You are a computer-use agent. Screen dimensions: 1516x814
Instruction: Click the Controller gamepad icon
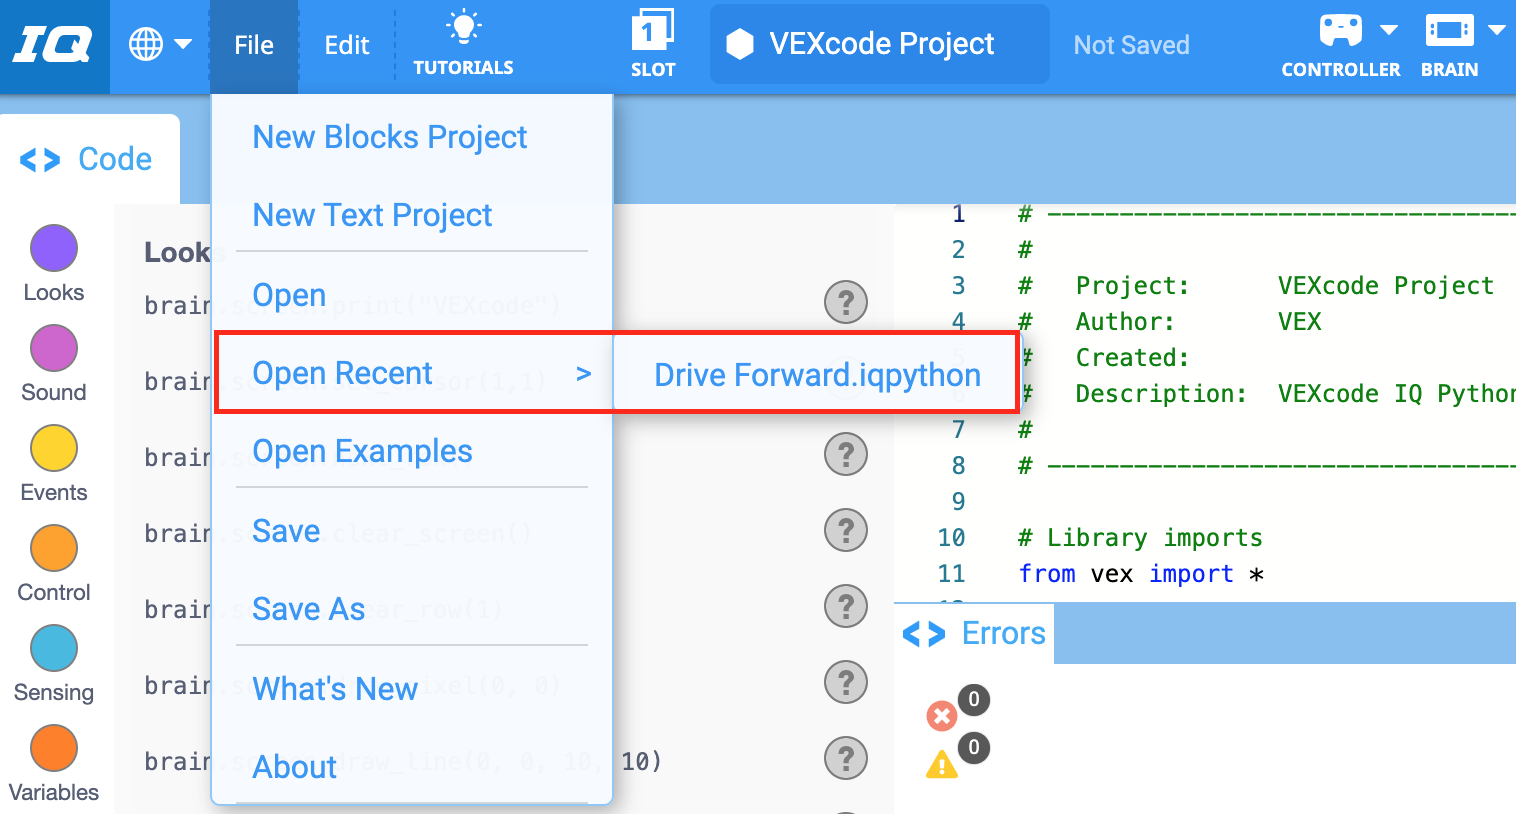[x=1340, y=30]
